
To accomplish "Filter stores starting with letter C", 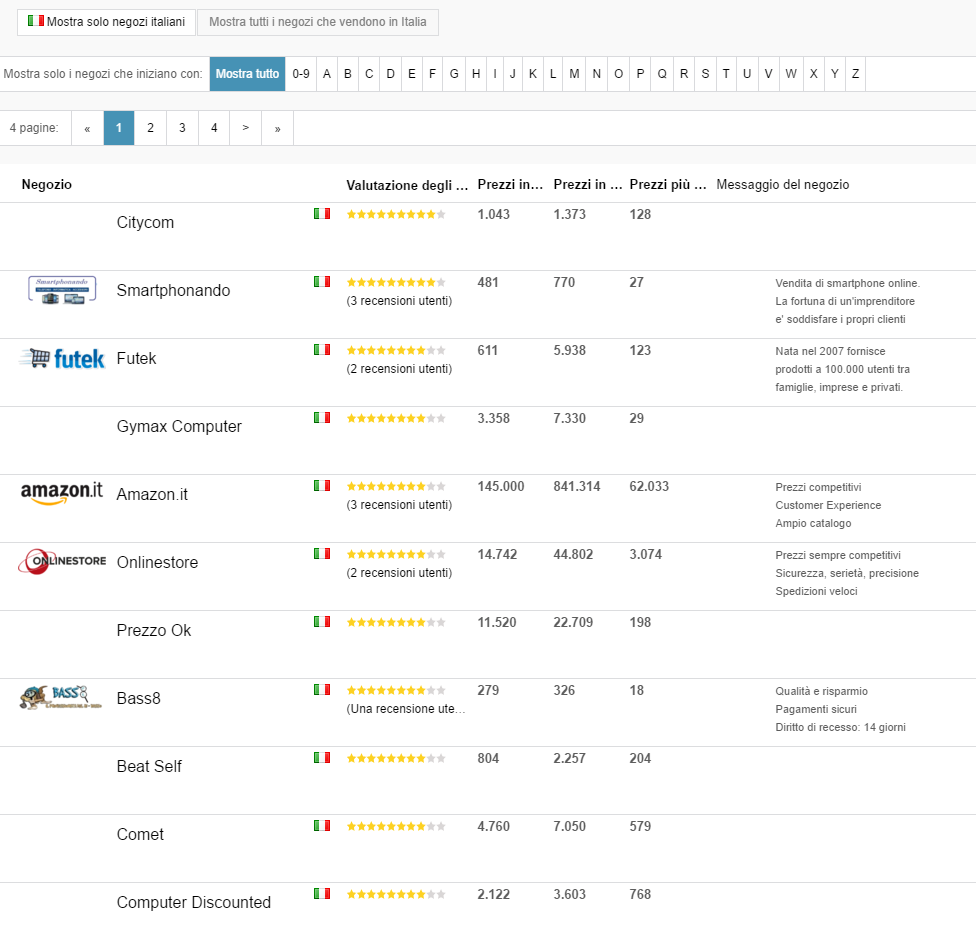I will point(369,73).
